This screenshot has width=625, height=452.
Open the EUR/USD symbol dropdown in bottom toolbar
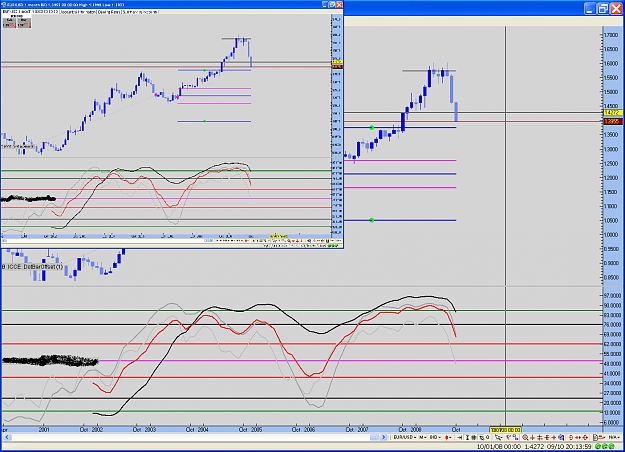point(405,437)
